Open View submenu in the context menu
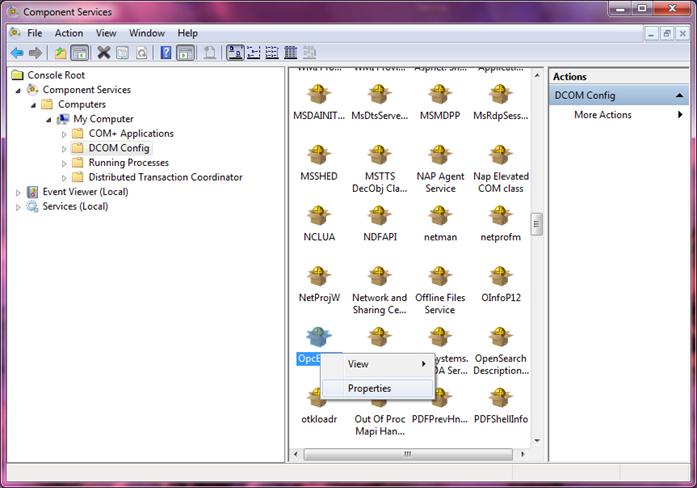This screenshot has height=488, width=697. 377,364
